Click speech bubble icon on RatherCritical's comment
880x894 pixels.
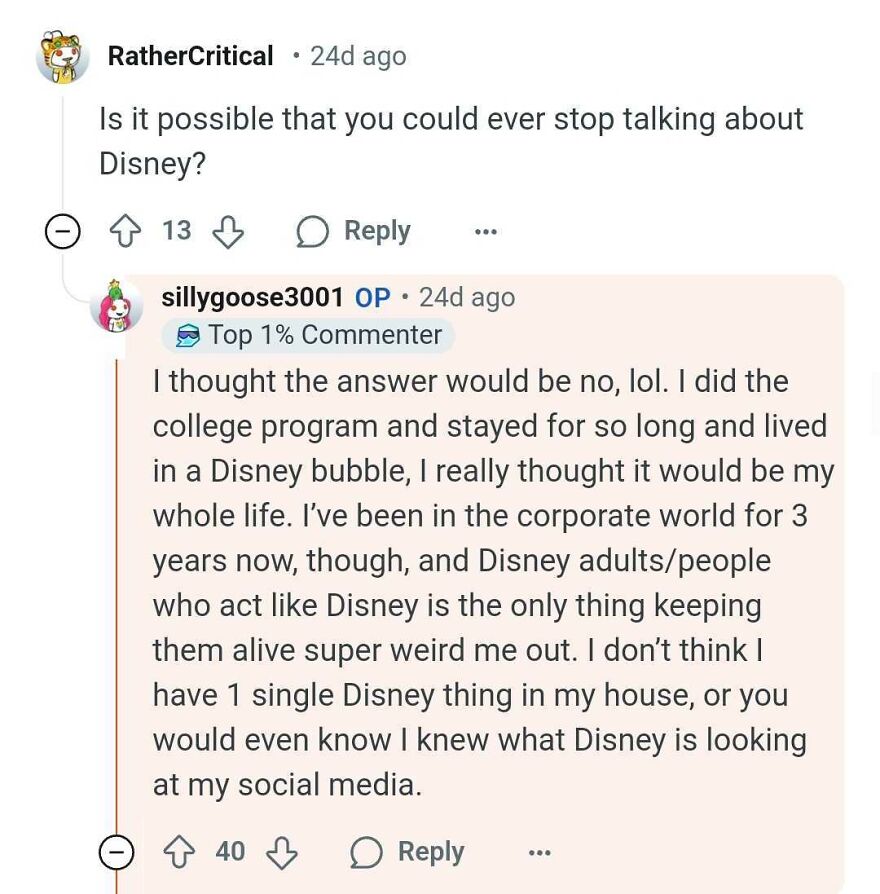click(312, 232)
